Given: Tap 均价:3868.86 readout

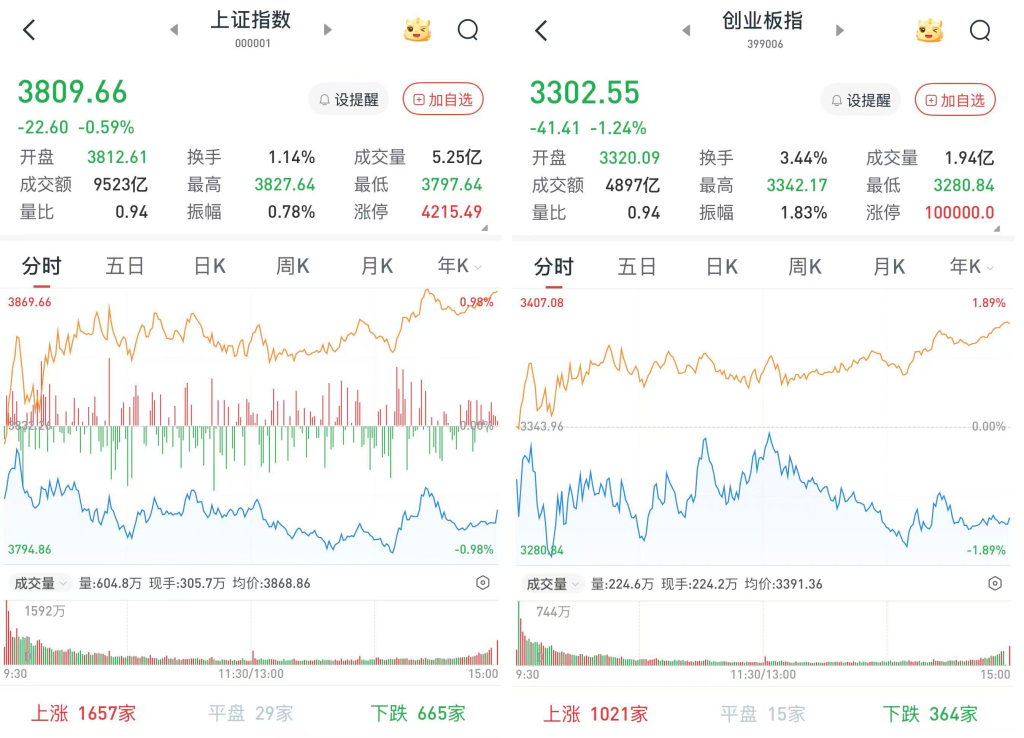Looking at the screenshot, I should pyautogui.click(x=272, y=583).
